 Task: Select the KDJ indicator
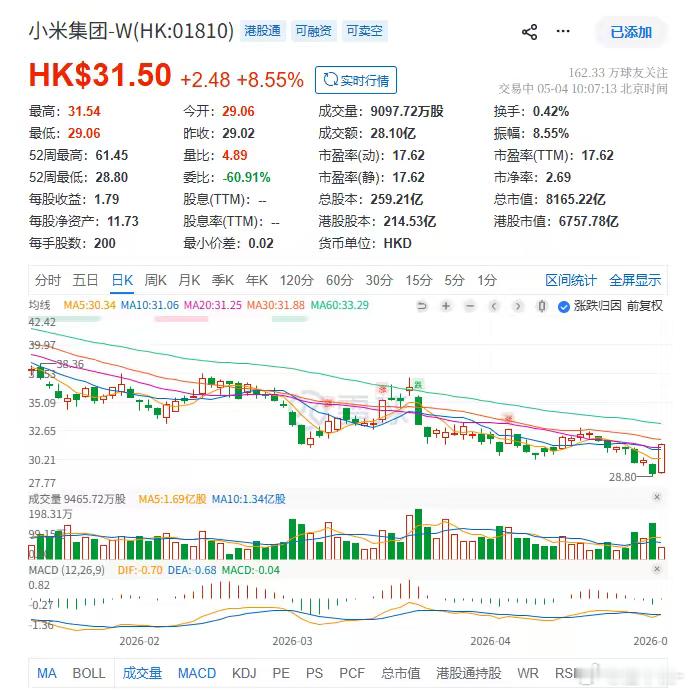tap(244, 673)
